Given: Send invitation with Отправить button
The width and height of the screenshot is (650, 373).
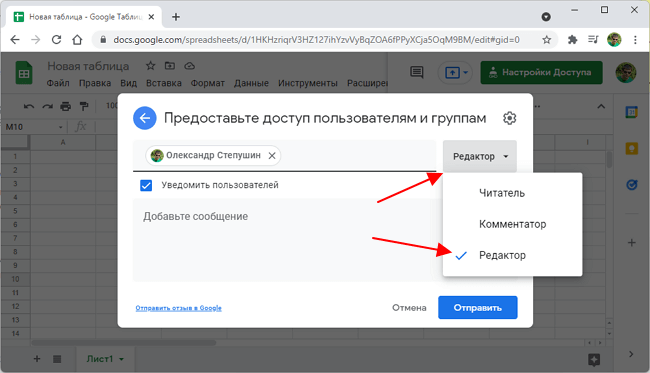Looking at the screenshot, I should 478,308.
